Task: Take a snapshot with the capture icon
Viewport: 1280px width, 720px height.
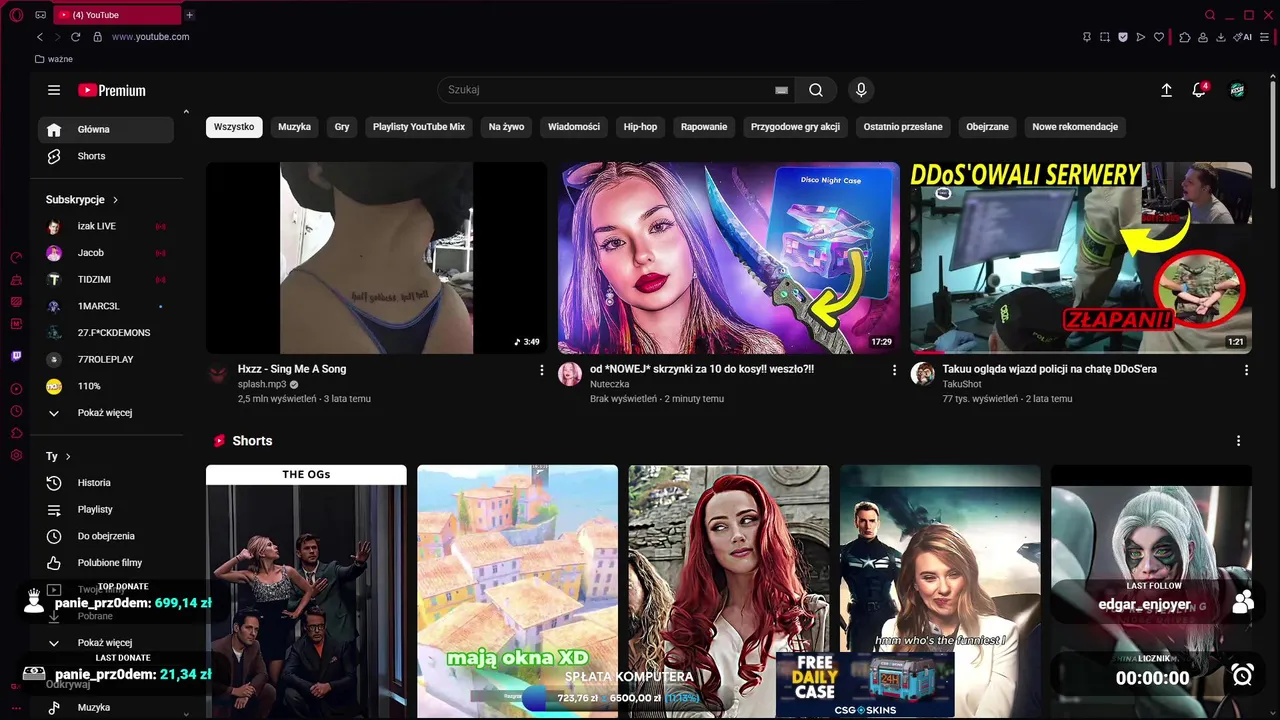Action: point(1105,37)
